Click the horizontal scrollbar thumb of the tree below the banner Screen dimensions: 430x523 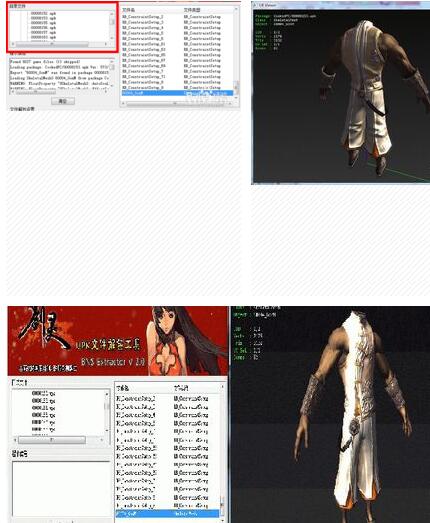[x=52, y=440]
